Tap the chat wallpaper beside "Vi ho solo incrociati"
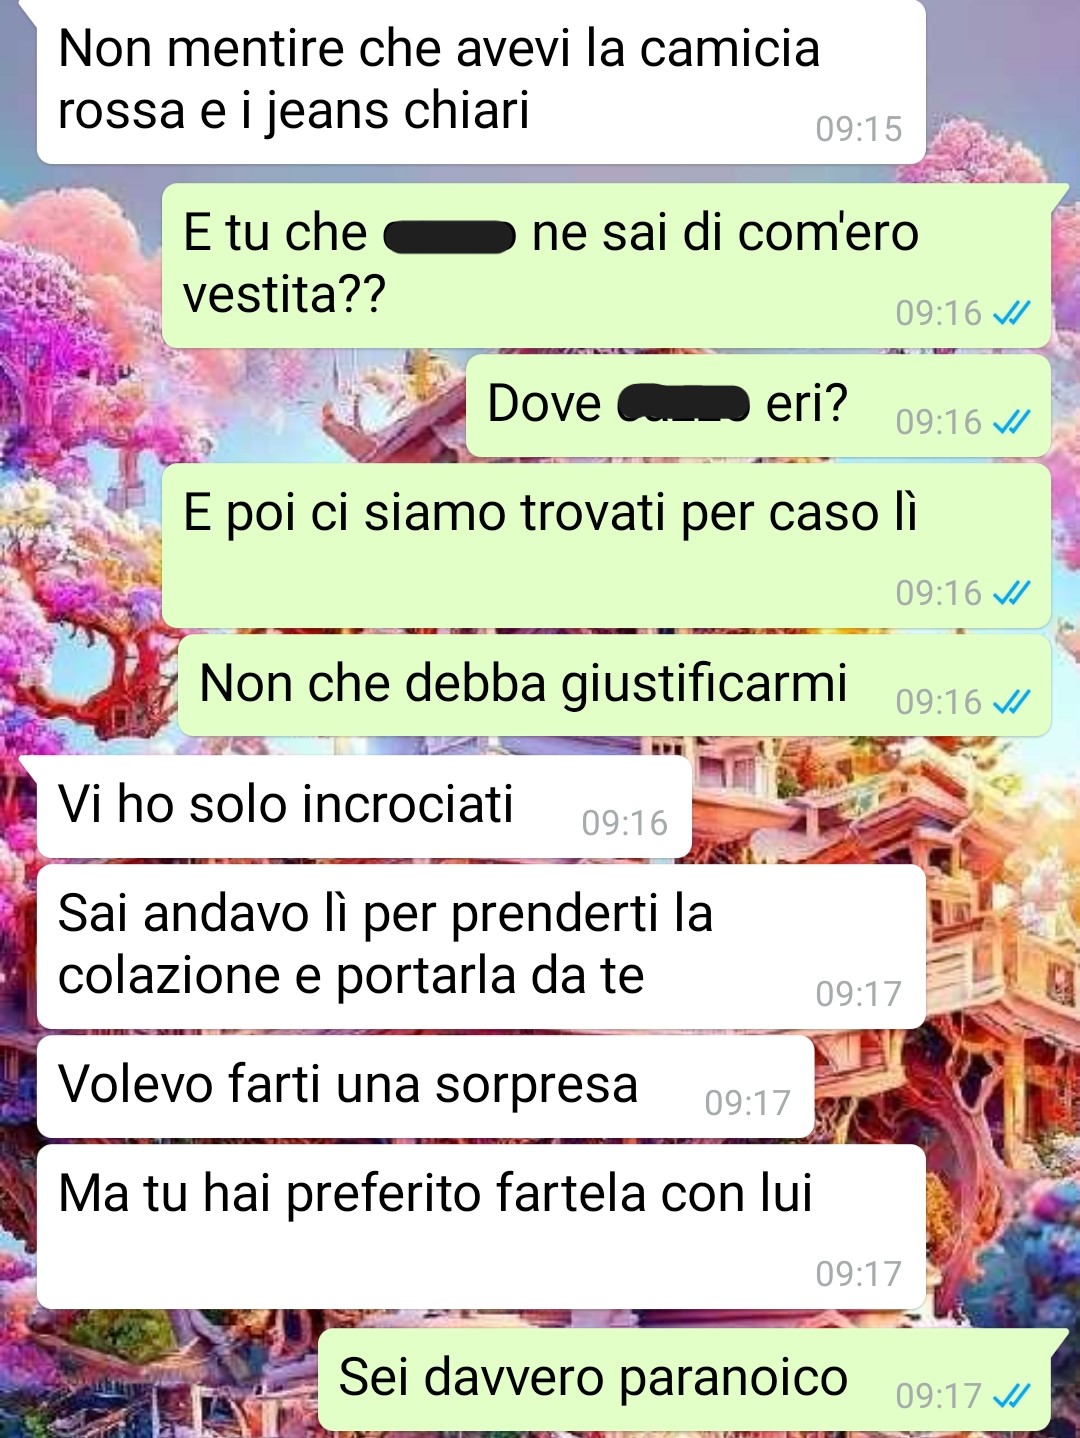 880,806
